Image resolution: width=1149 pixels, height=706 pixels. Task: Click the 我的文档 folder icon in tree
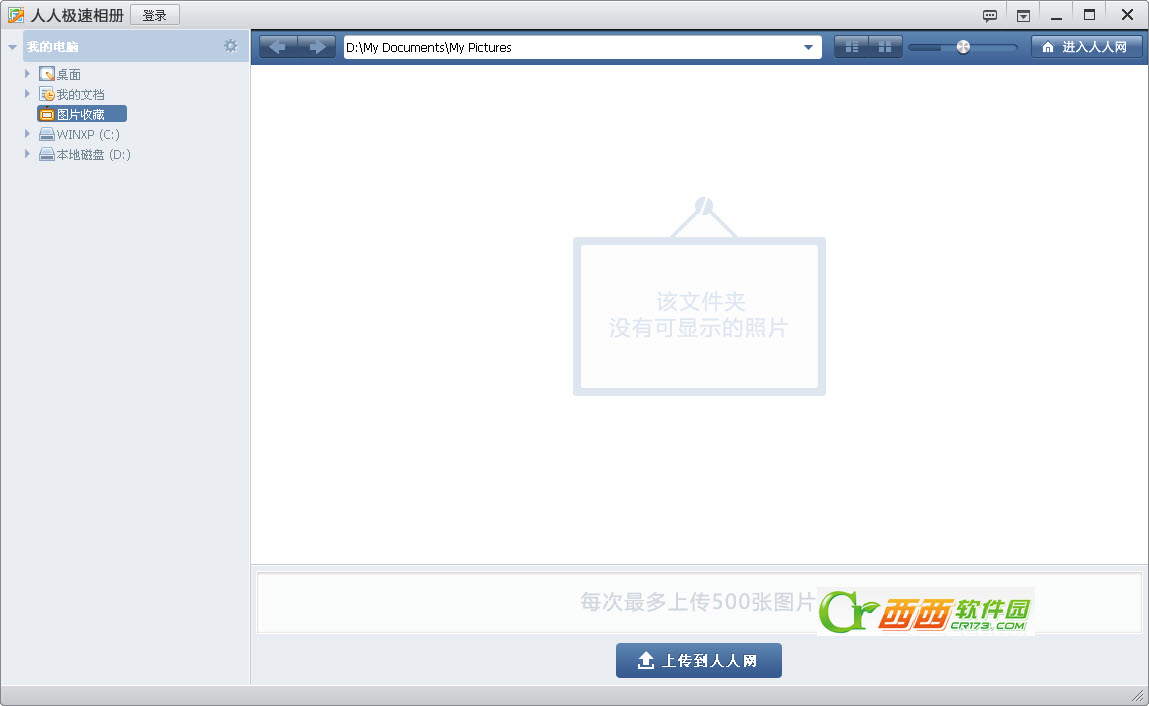pos(47,94)
